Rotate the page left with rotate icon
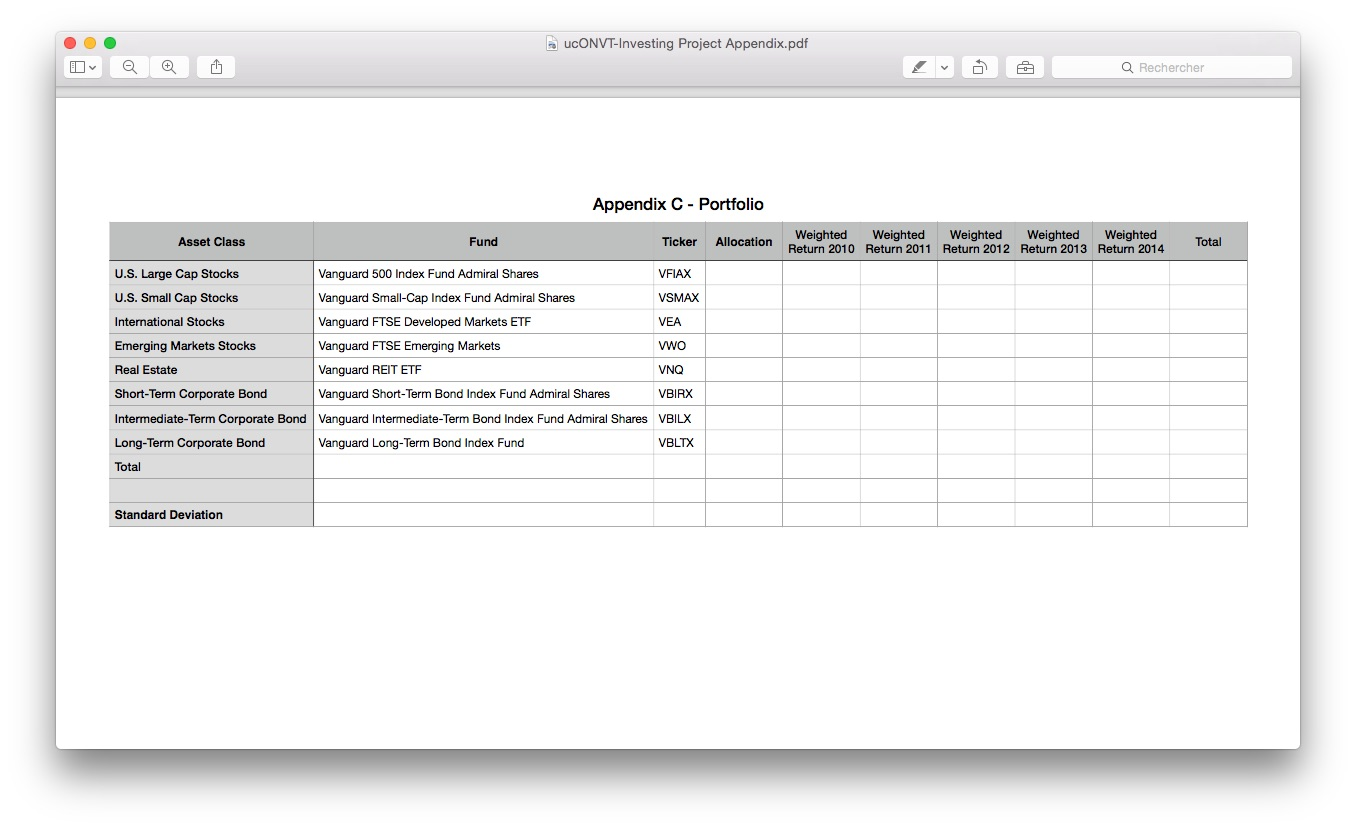The width and height of the screenshot is (1356, 829). pos(978,66)
